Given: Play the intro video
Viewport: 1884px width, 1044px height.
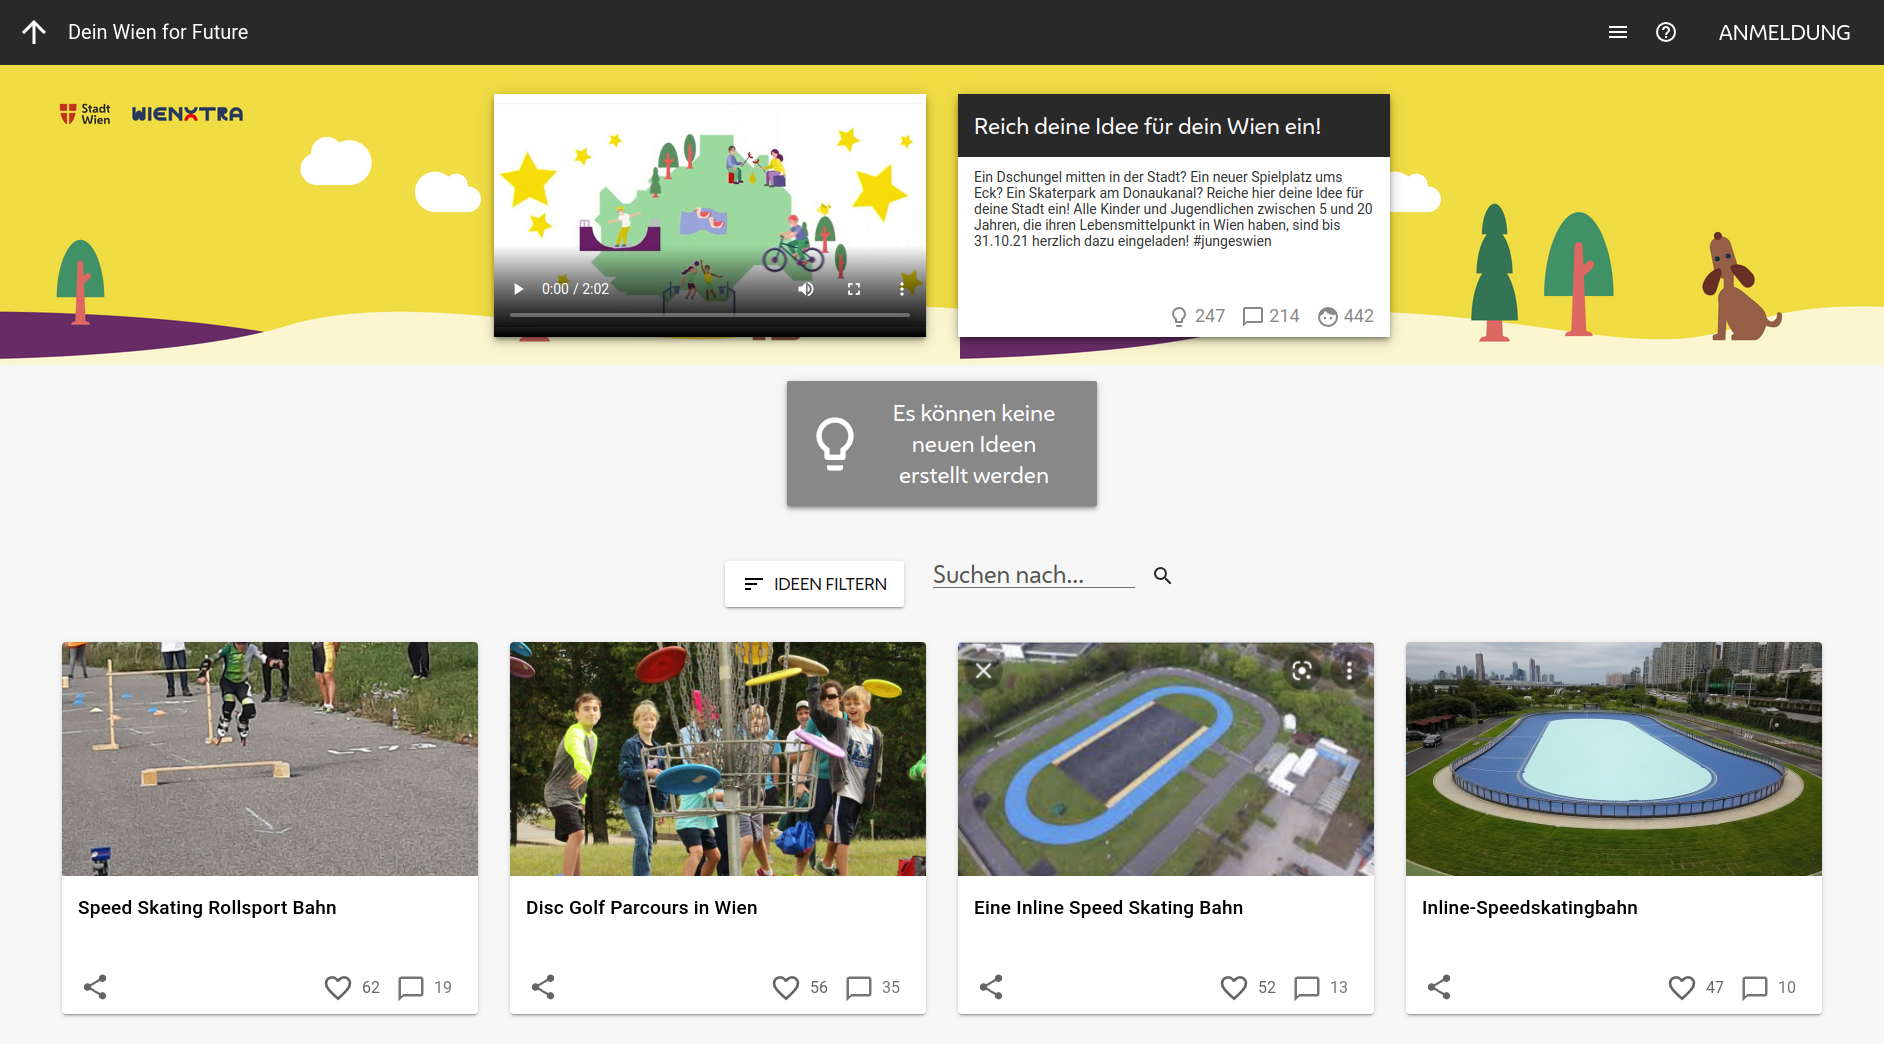Looking at the screenshot, I should [518, 289].
